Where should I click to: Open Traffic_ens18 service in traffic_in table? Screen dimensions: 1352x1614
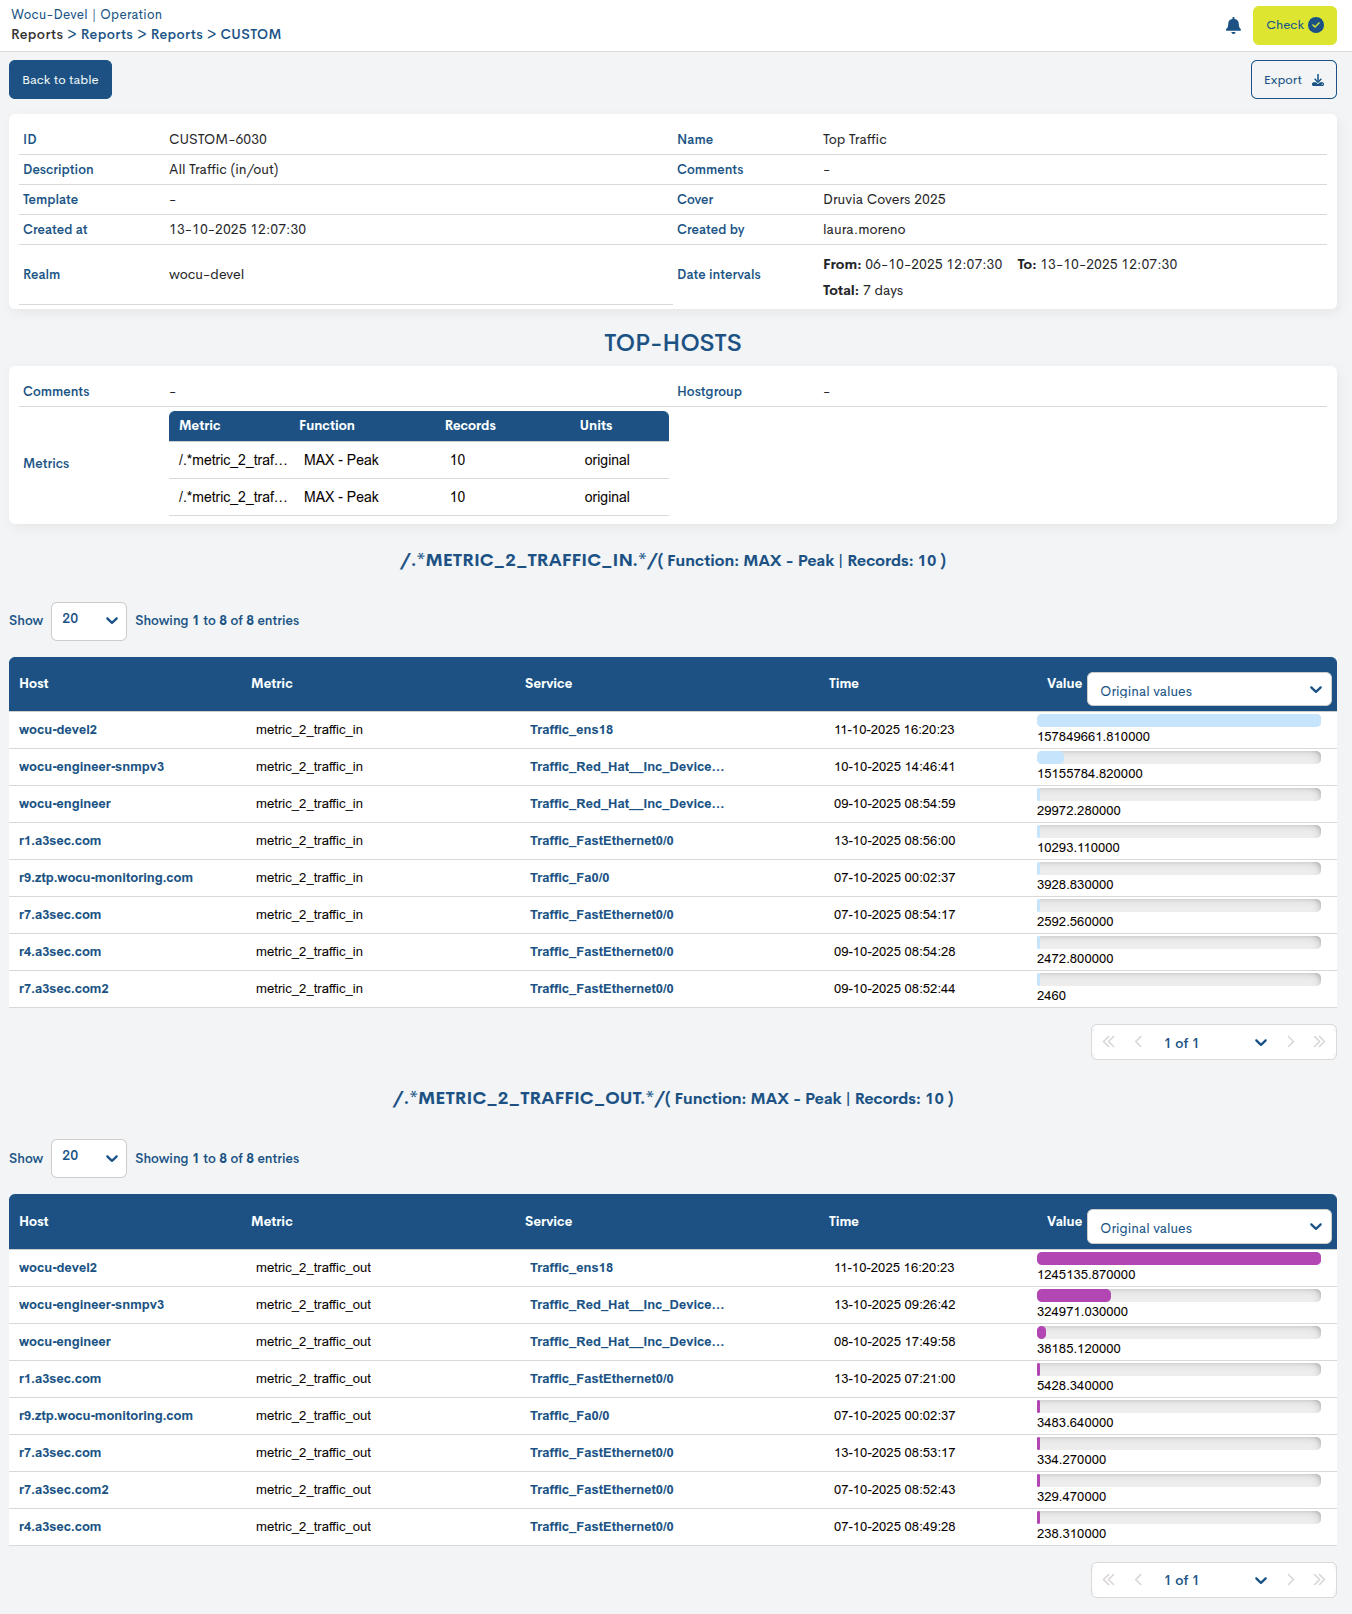572,730
